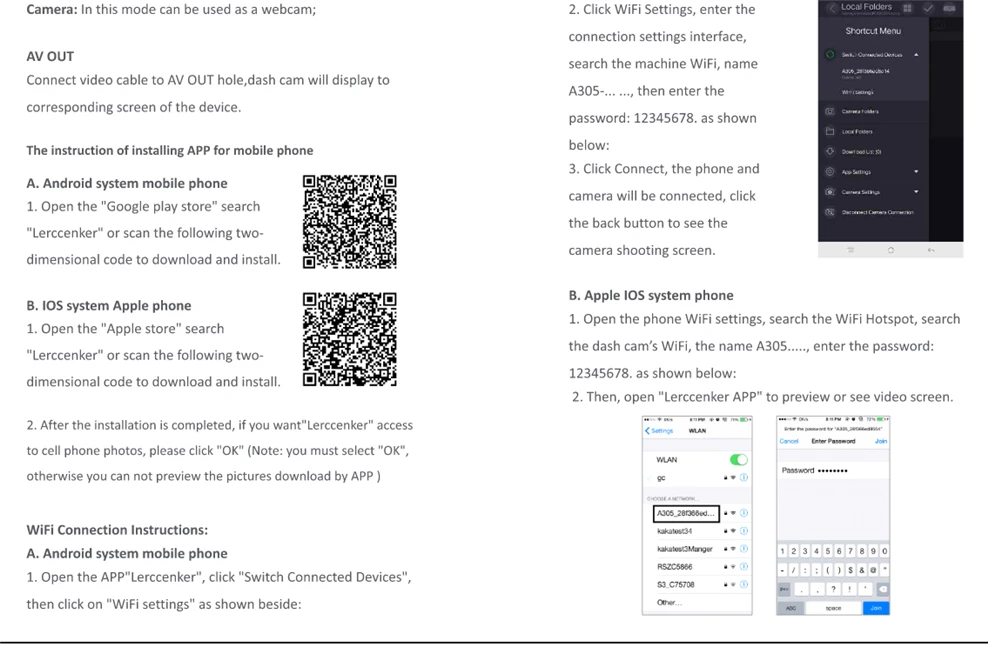Choose the A305_28f366ed network
The height and width of the screenshot is (653, 988).
point(686,514)
